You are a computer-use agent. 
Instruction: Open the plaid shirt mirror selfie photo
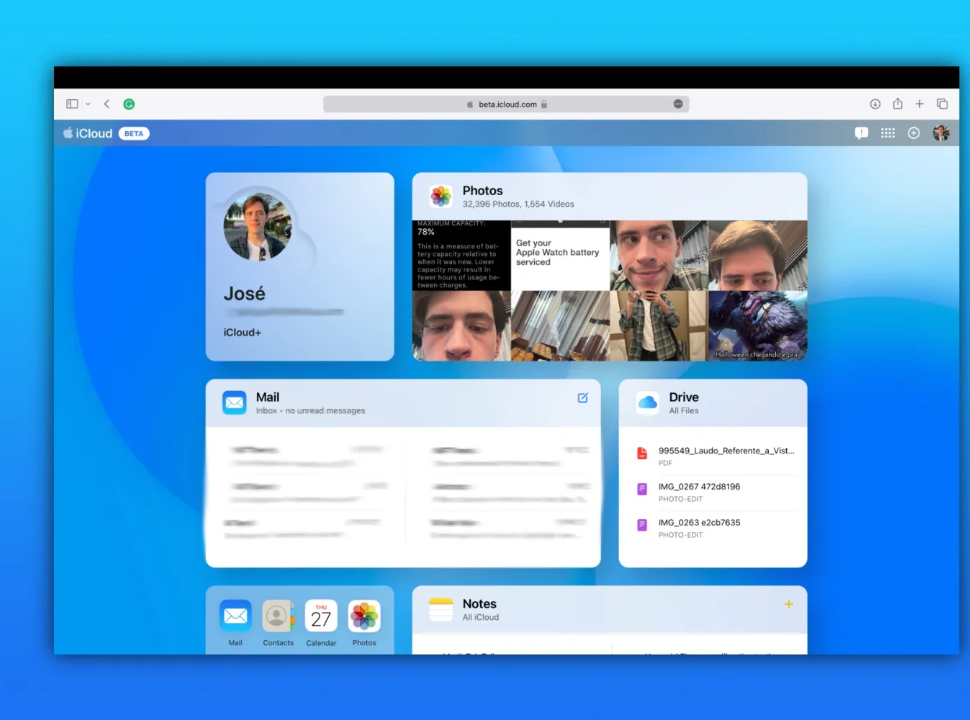[658, 325]
